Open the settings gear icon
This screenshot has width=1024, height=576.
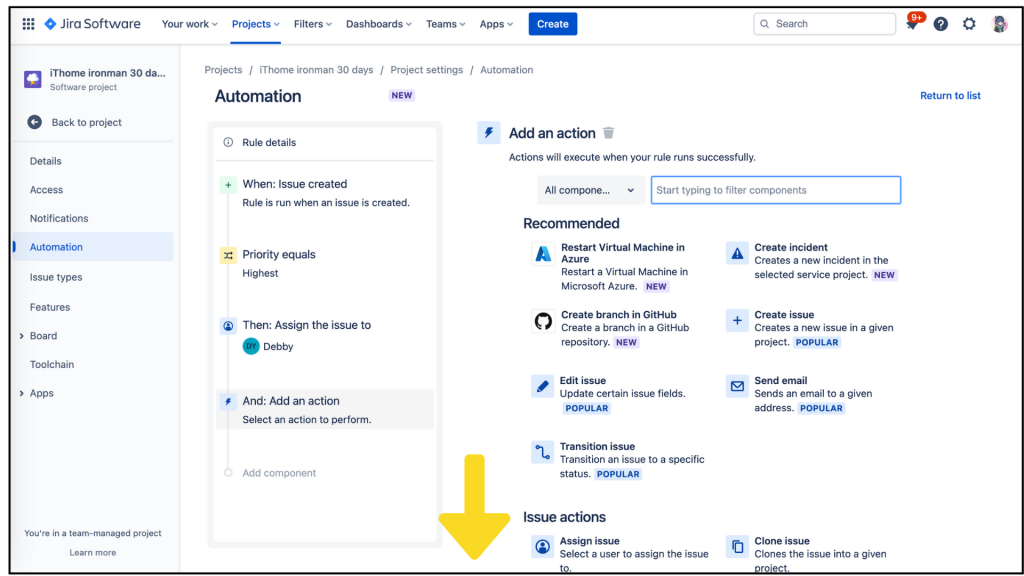click(969, 24)
